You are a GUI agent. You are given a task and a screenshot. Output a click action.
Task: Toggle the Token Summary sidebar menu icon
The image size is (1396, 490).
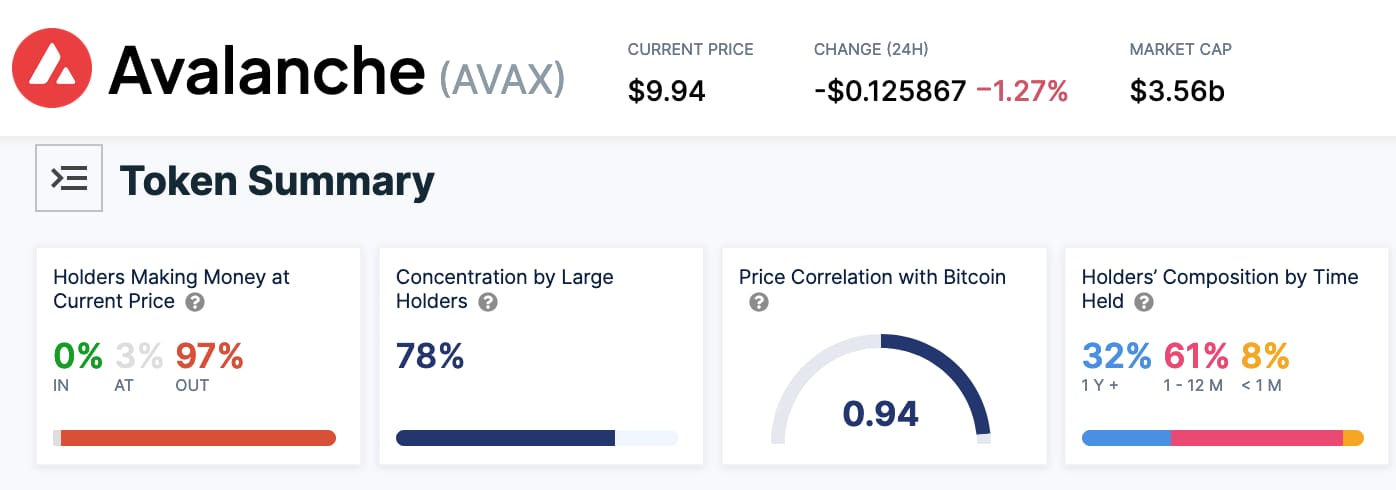point(69,178)
